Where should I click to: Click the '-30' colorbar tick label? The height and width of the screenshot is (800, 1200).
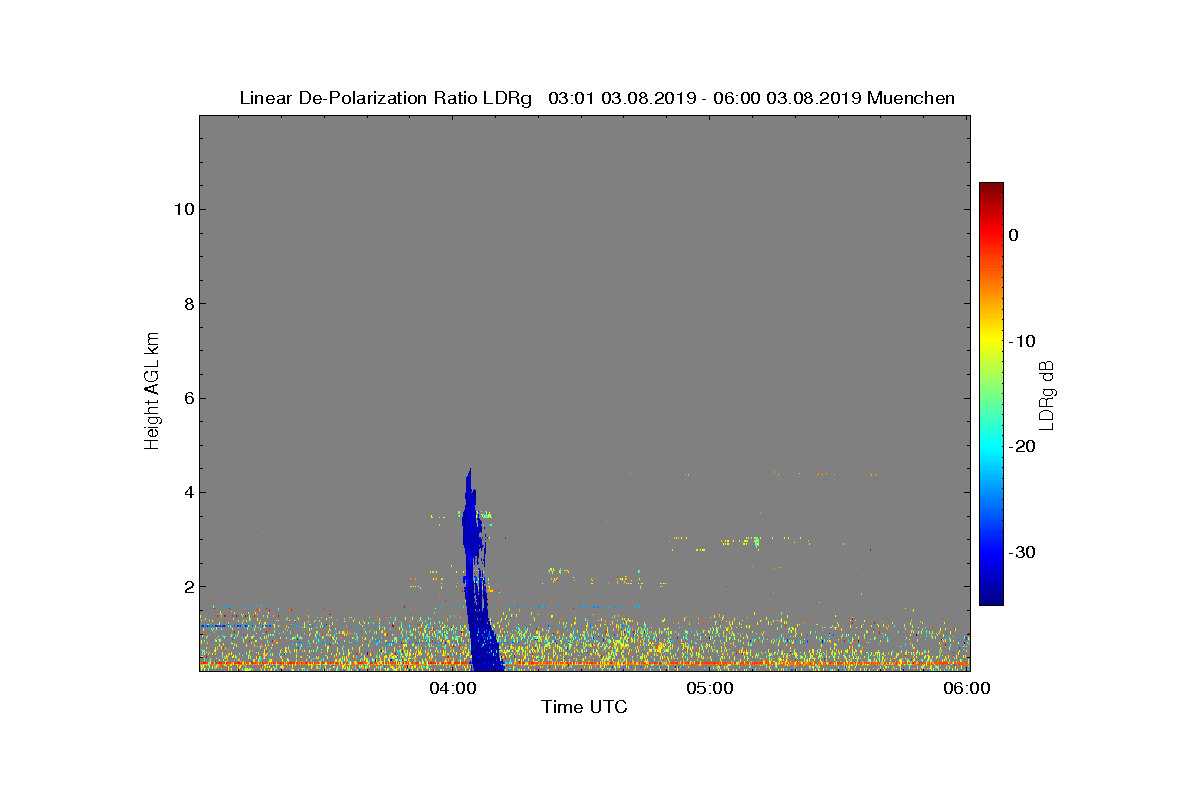(1021, 552)
